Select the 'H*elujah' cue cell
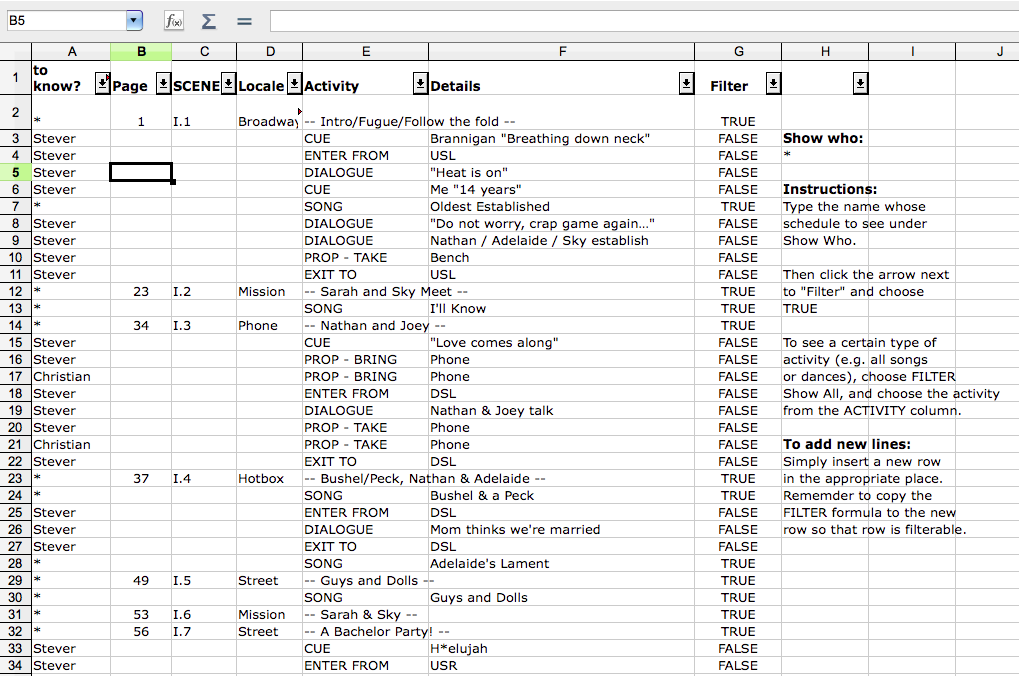This screenshot has height=676, width=1019. coord(561,649)
